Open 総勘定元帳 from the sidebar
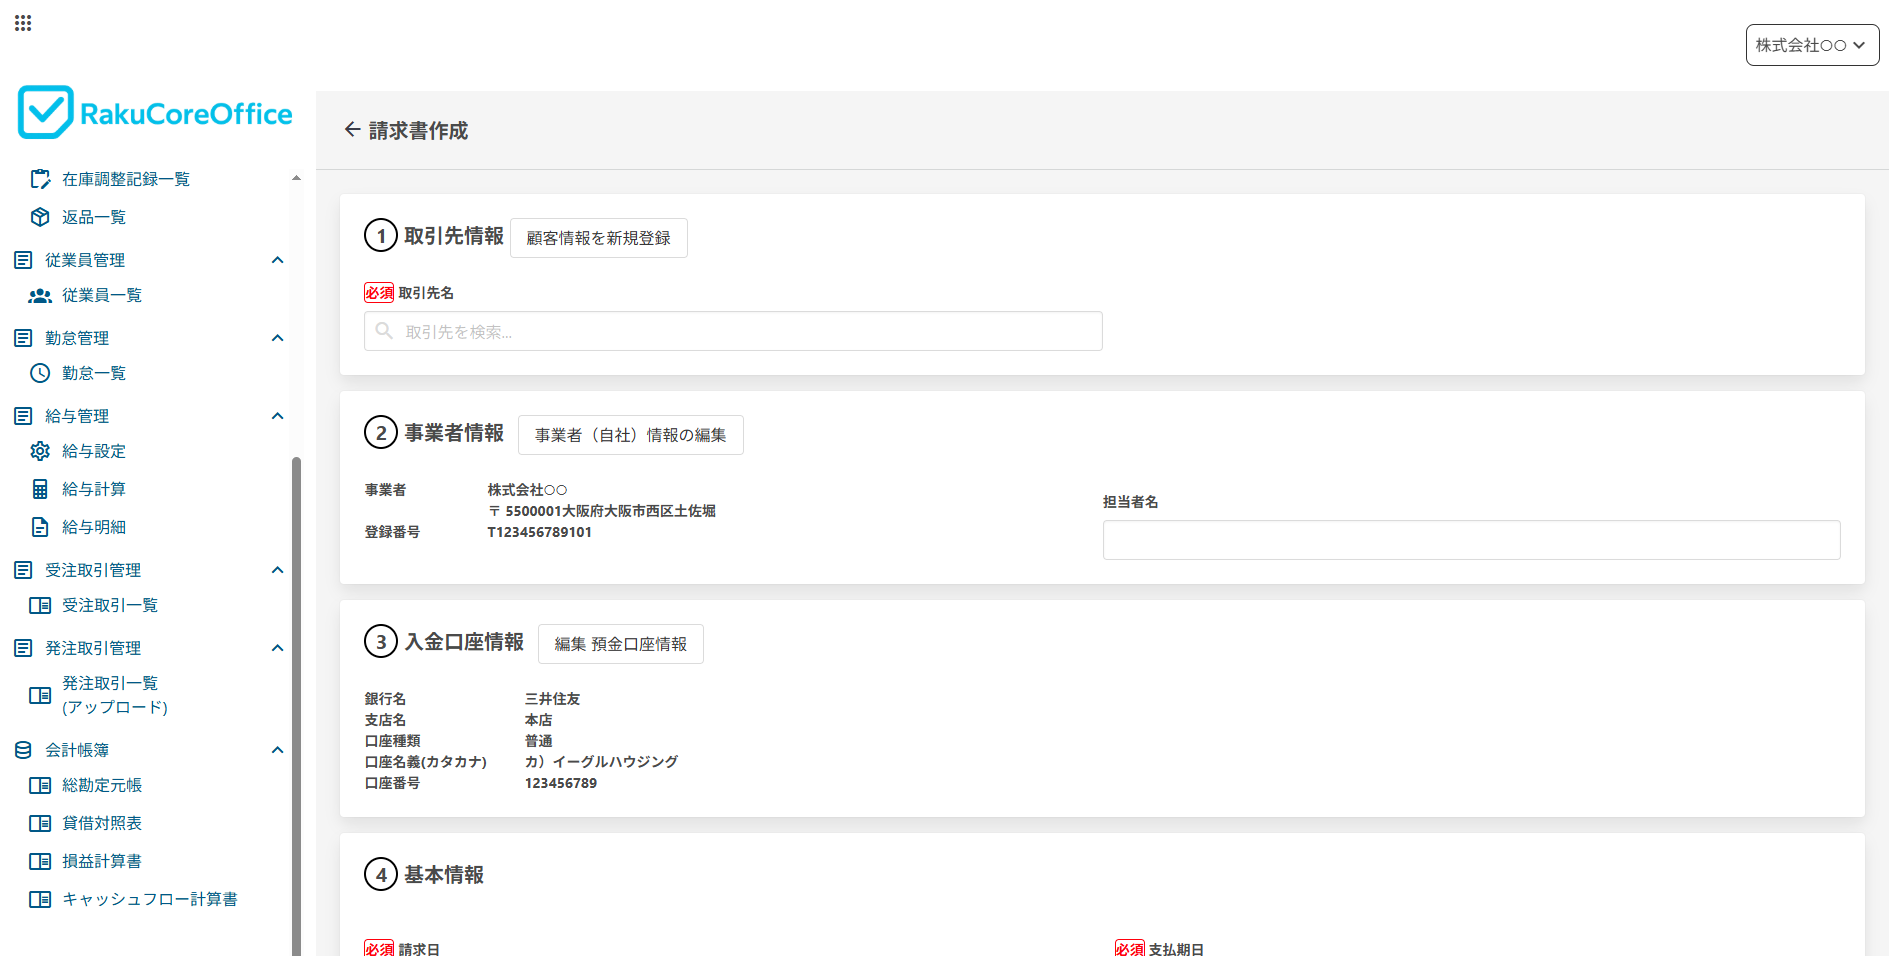This screenshot has height=956, width=1889. point(102,785)
